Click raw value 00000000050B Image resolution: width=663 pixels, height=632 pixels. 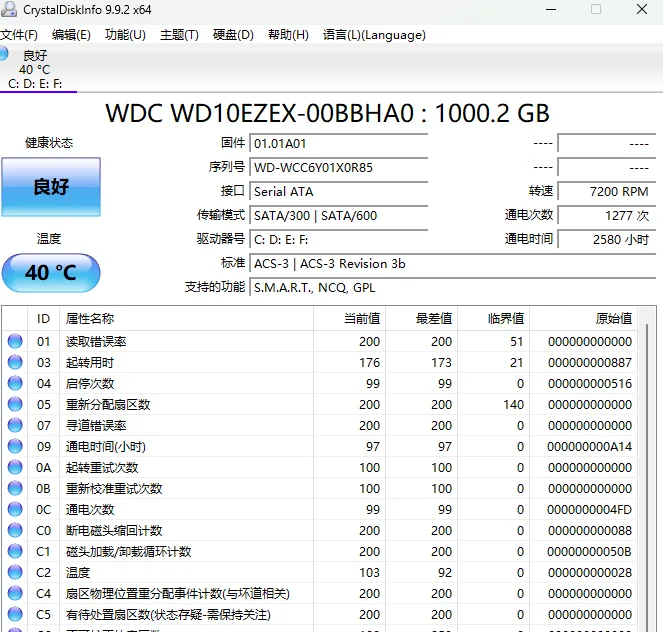pos(590,552)
